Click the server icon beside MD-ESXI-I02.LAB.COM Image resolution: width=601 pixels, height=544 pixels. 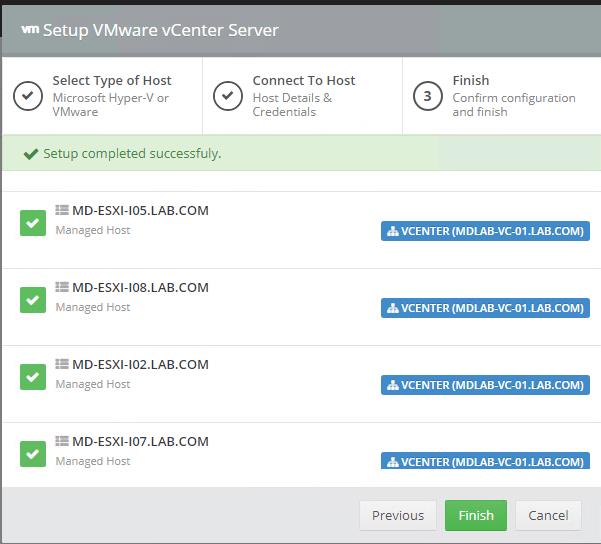(x=62, y=364)
